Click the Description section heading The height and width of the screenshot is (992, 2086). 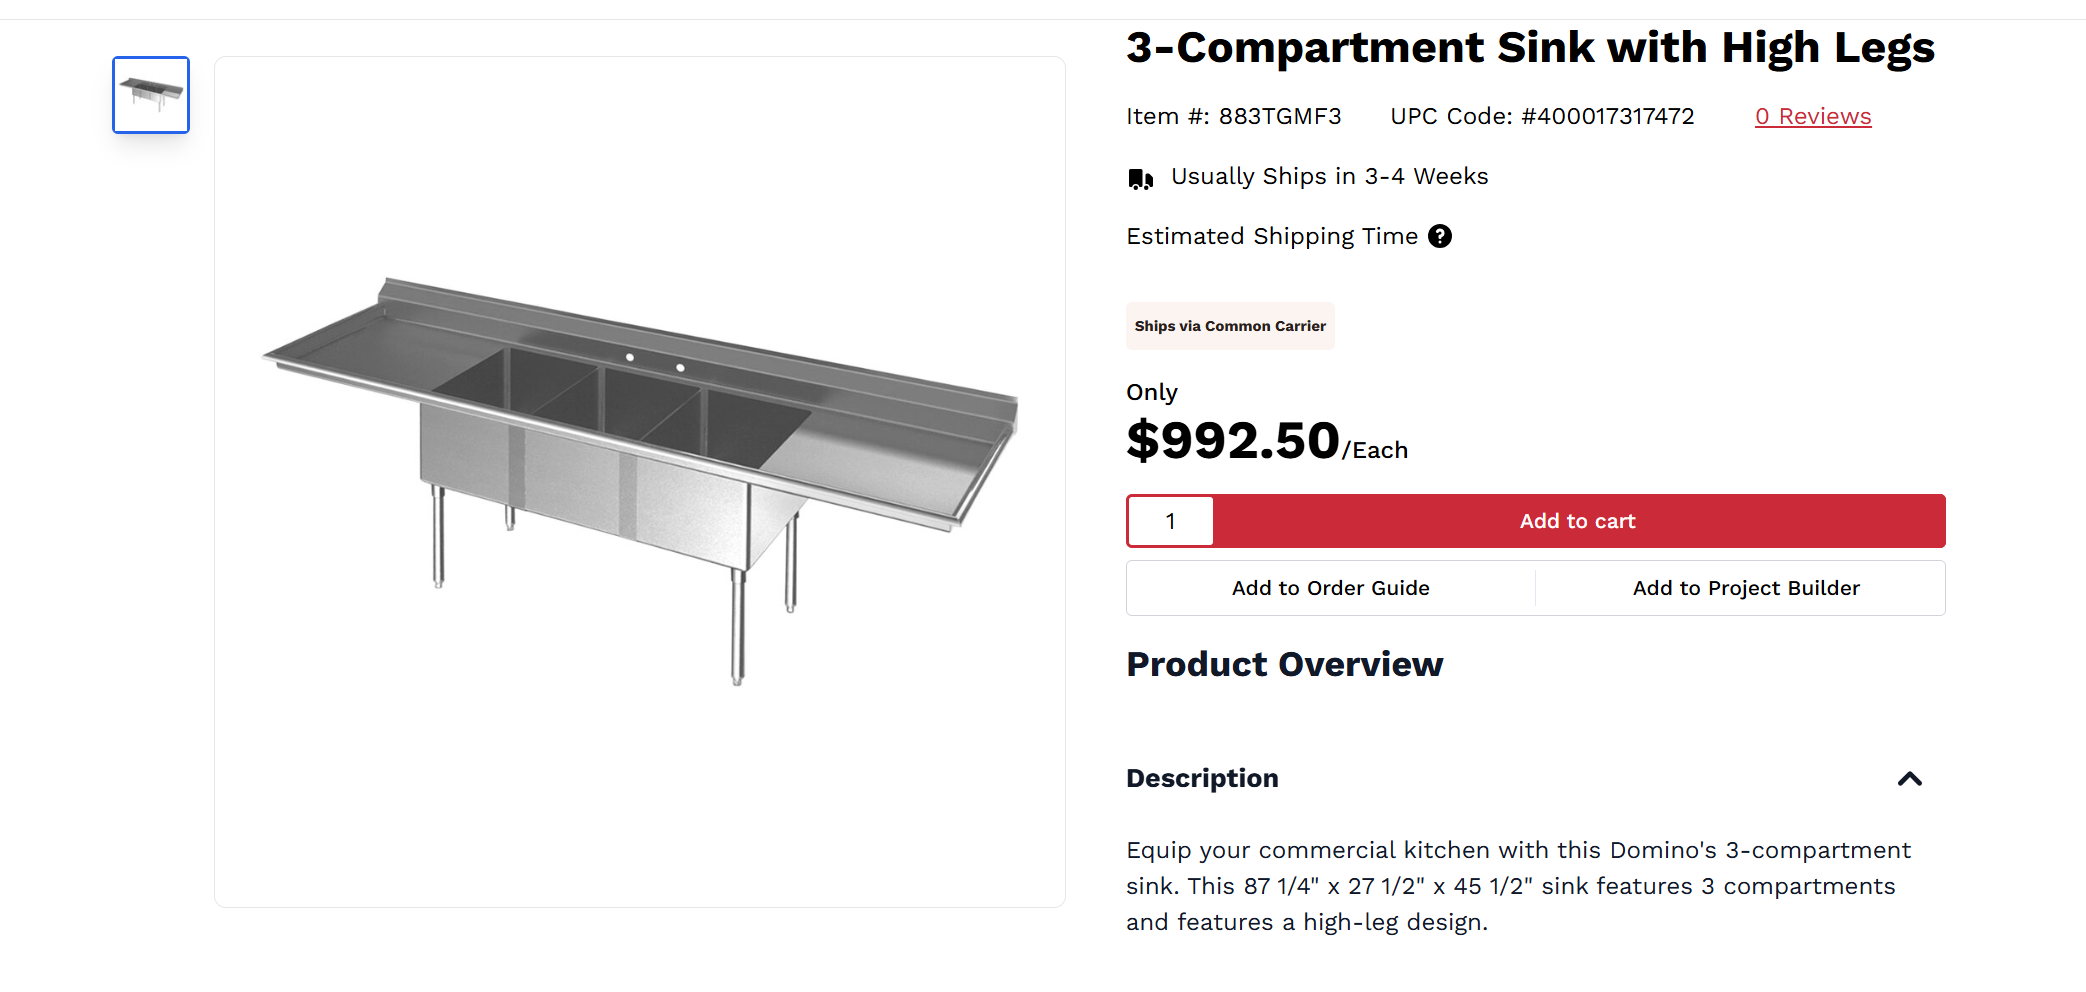click(x=1202, y=778)
